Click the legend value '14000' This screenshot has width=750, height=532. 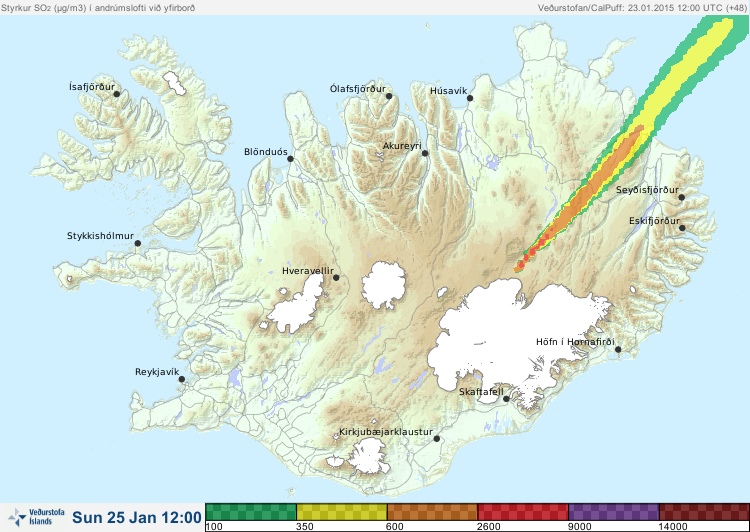pos(673,527)
